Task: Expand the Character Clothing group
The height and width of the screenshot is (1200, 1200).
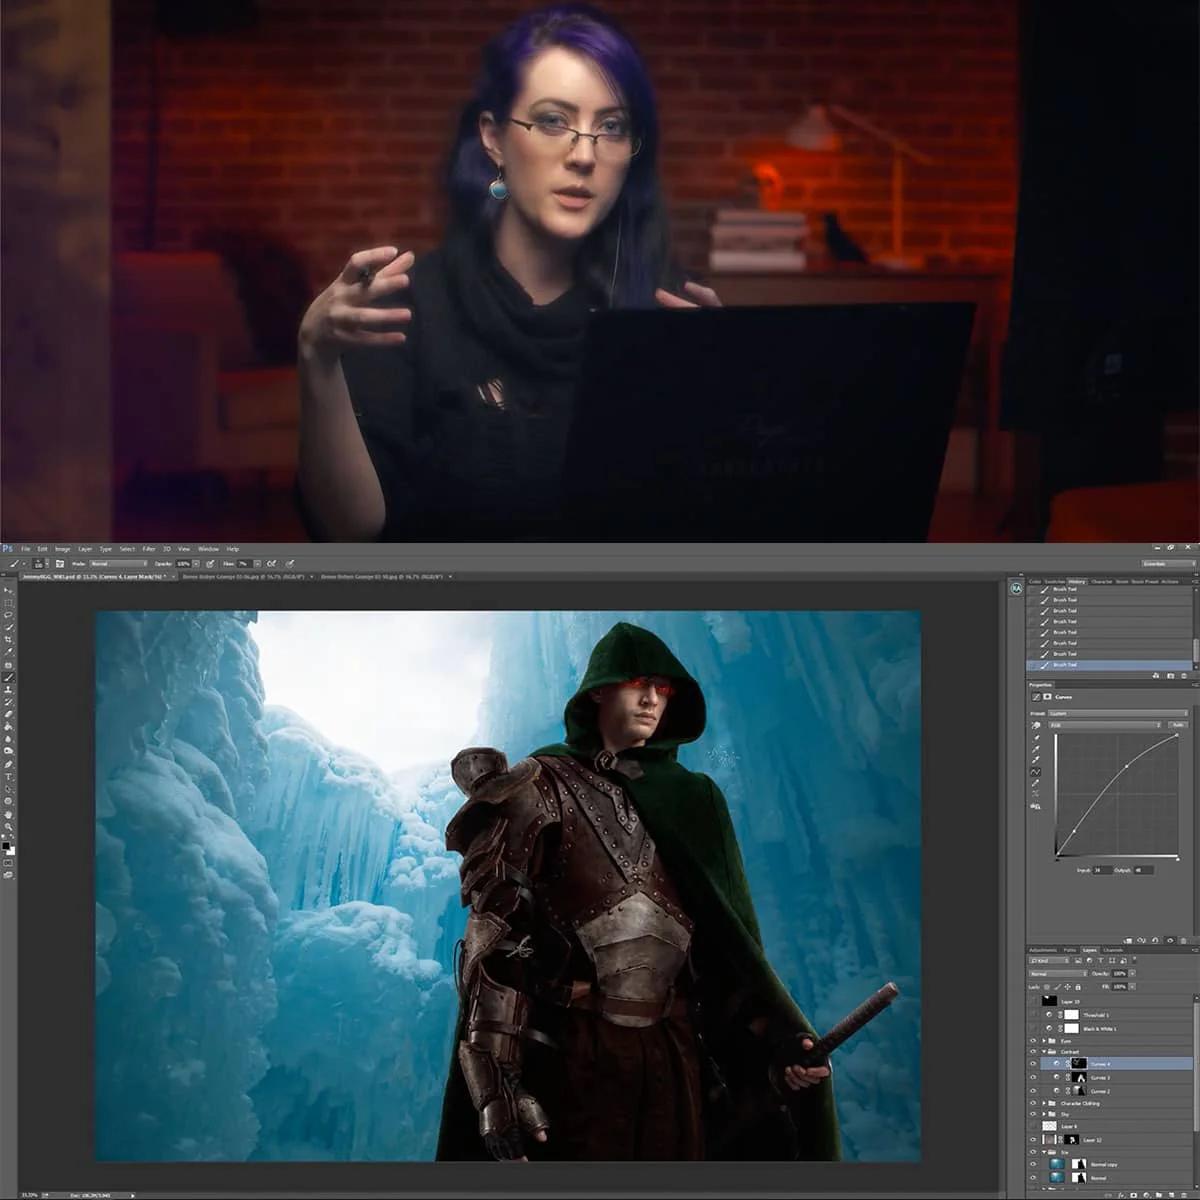Action: pos(1044,1103)
